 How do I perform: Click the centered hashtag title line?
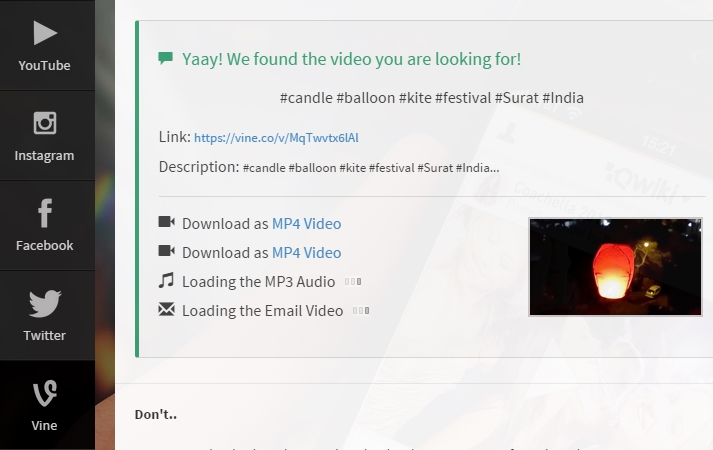tap(432, 98)
